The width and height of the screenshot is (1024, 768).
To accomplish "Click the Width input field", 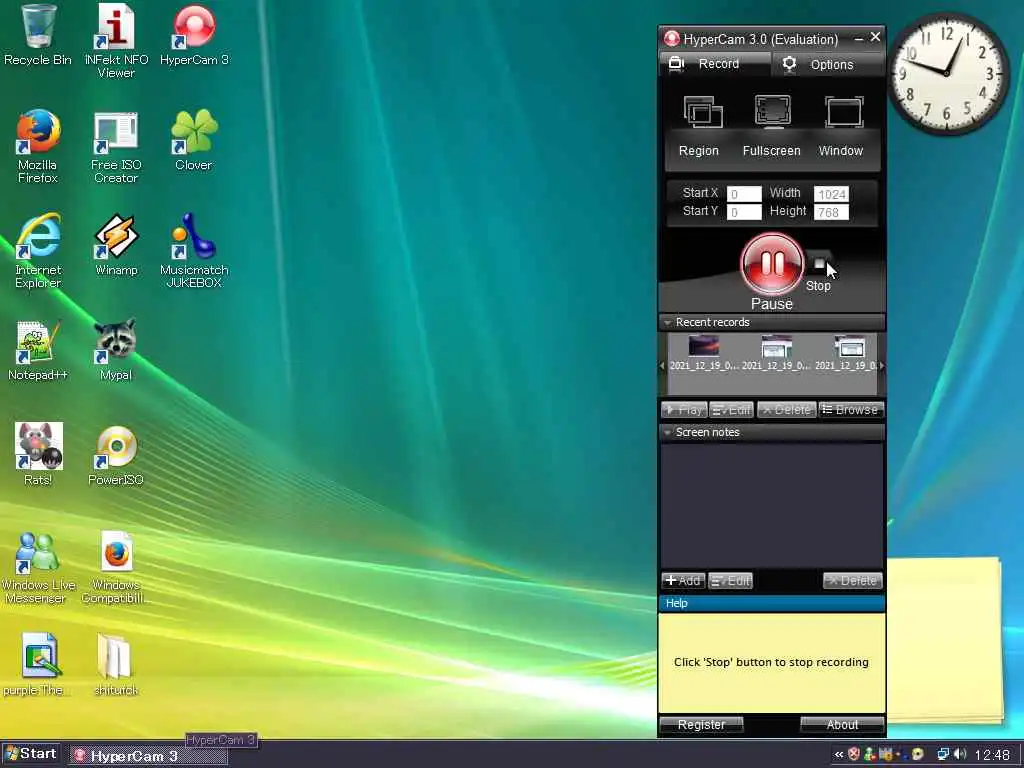I will pyautogui.click(x=831, y=194).
